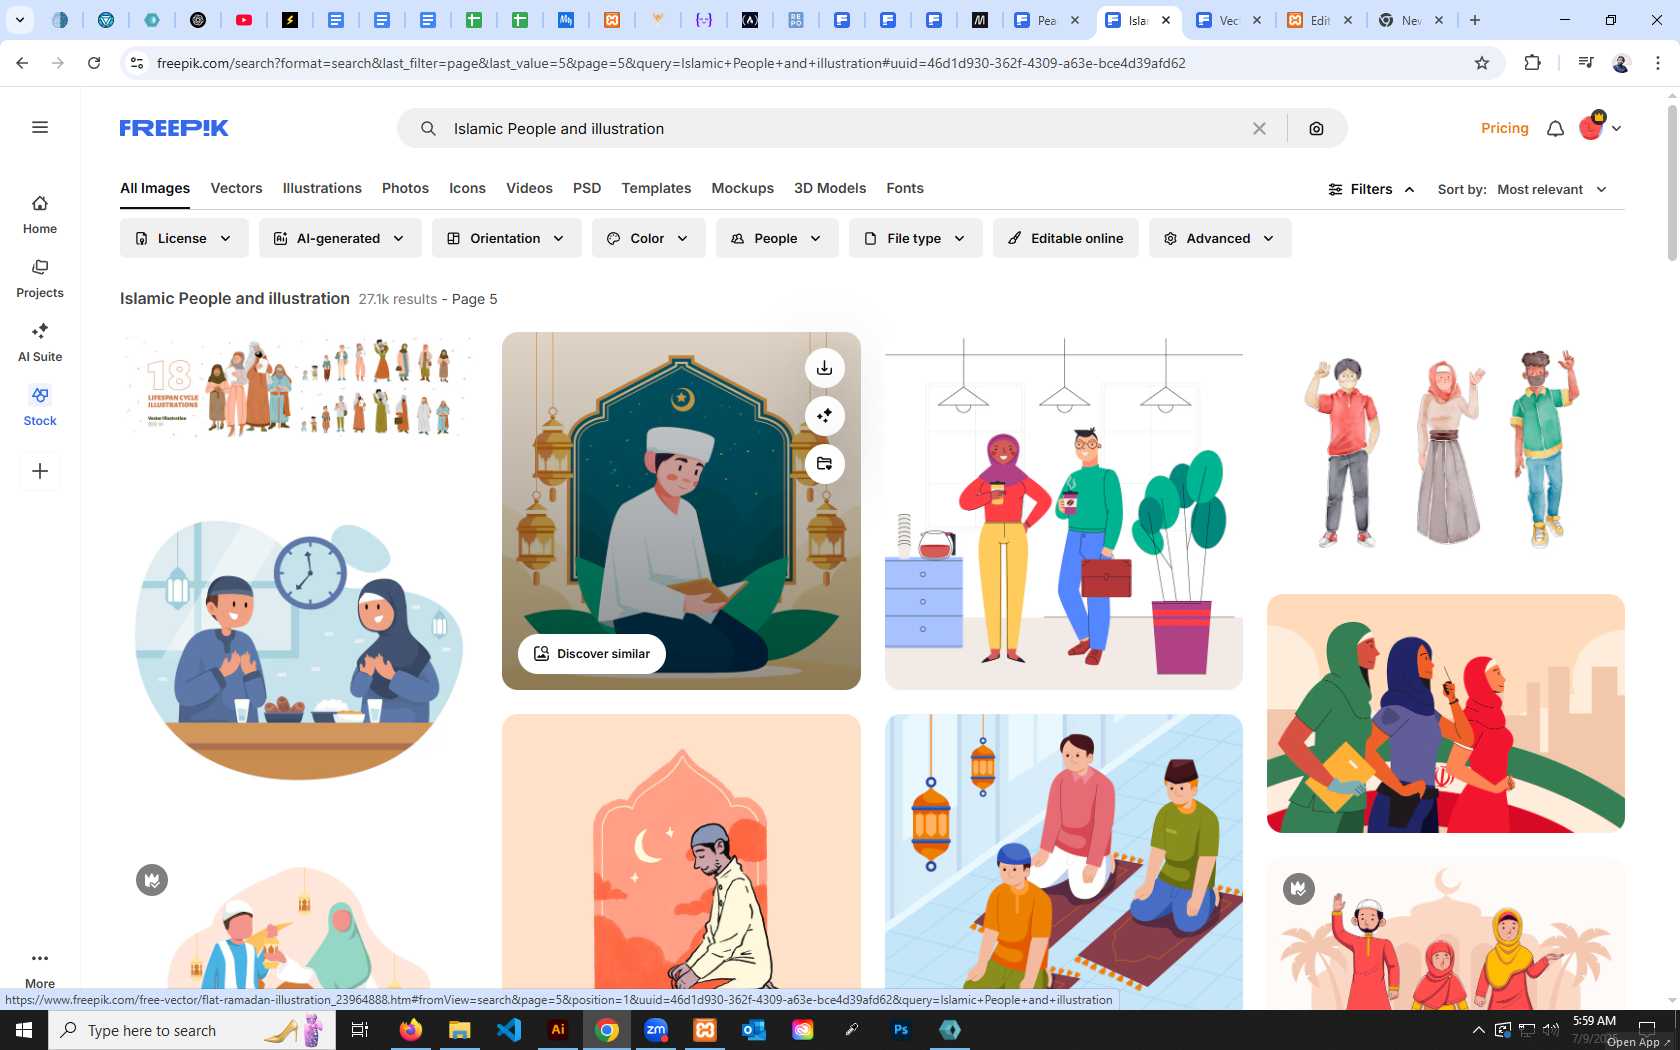Screen dimensions: 1680x1050
Task: Expand the License filter dropdown
Action: 184,238
